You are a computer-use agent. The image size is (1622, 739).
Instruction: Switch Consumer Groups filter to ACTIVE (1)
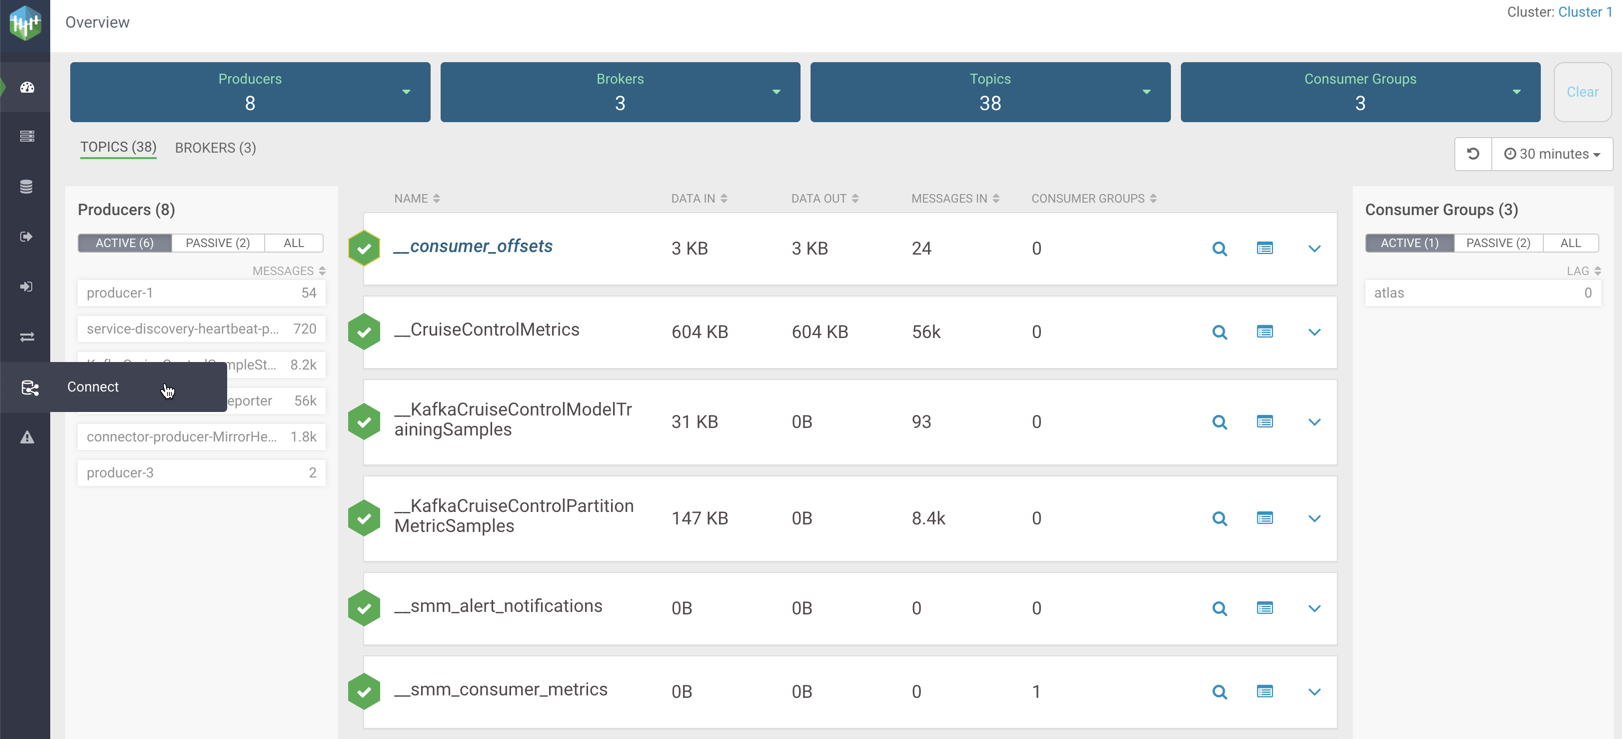1409,243
